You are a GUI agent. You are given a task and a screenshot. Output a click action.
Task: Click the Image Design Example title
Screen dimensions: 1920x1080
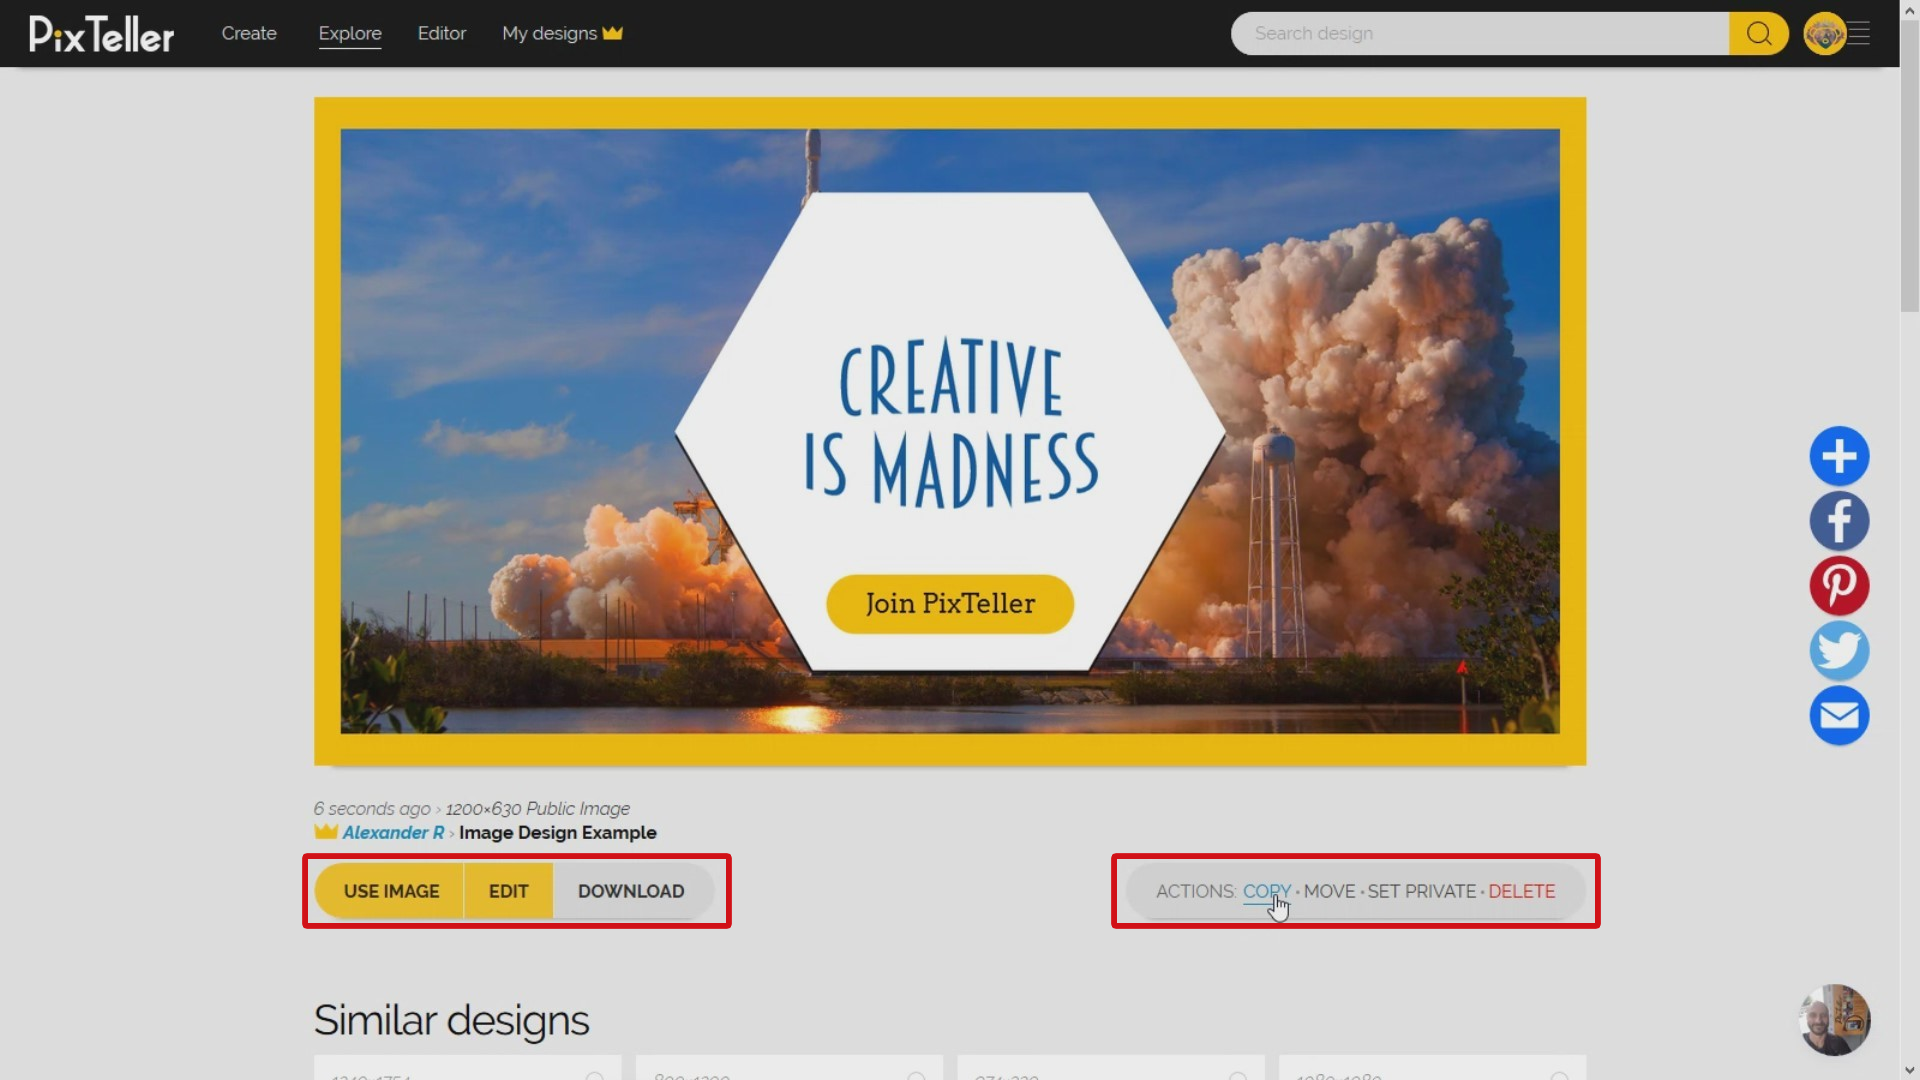[557, 833]
